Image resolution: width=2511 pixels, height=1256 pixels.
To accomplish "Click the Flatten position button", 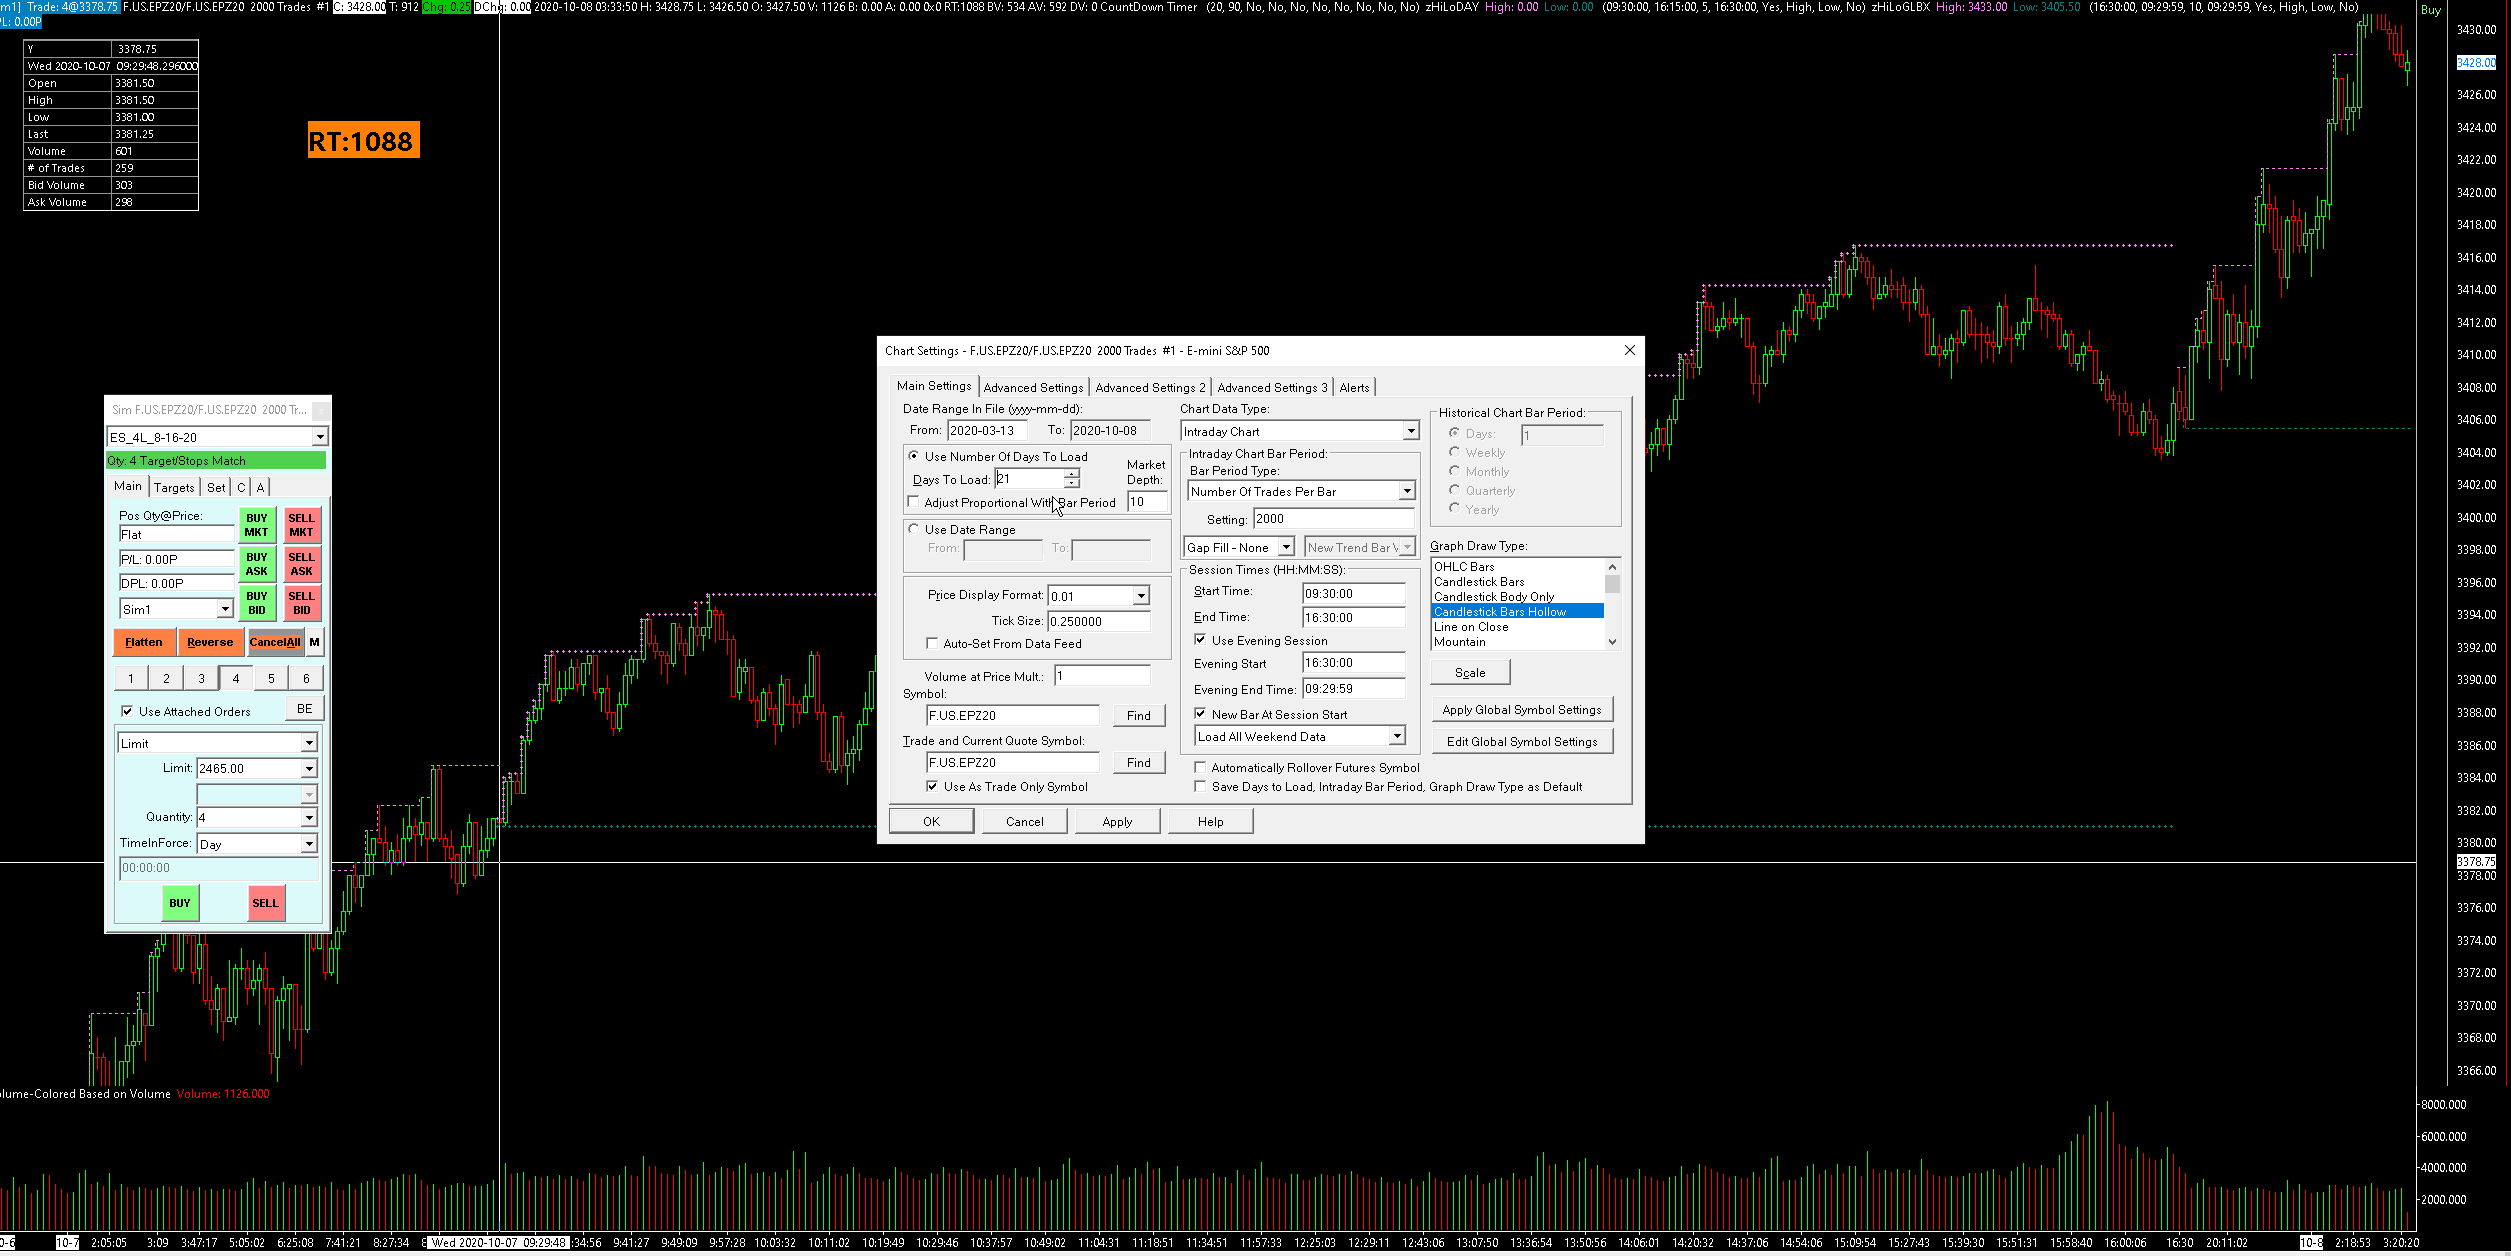I will click(144, 642).
